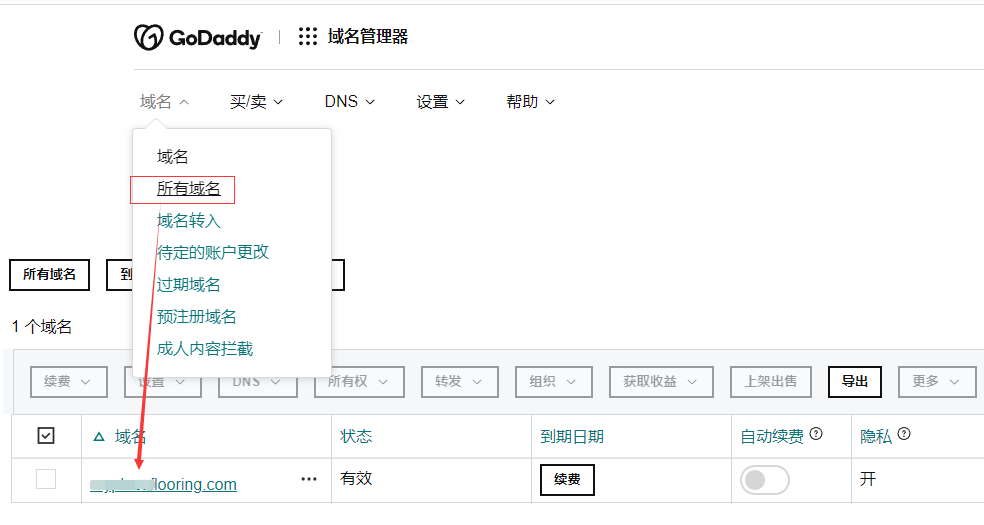
Task: Open the nine-dot app grid icon
Action: (x=308, y=36)
